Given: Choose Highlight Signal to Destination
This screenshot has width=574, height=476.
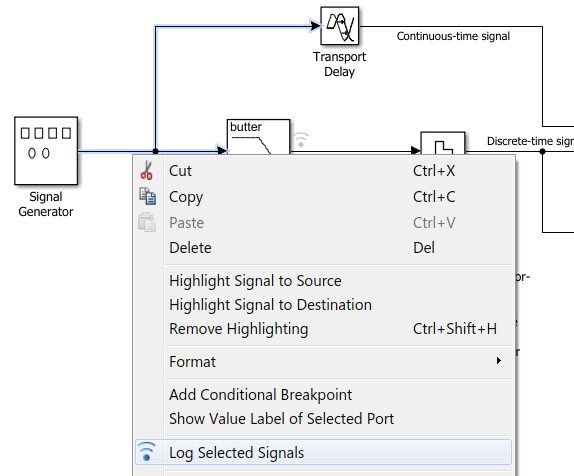Looking at the screenshot, I should pos(323,305).
